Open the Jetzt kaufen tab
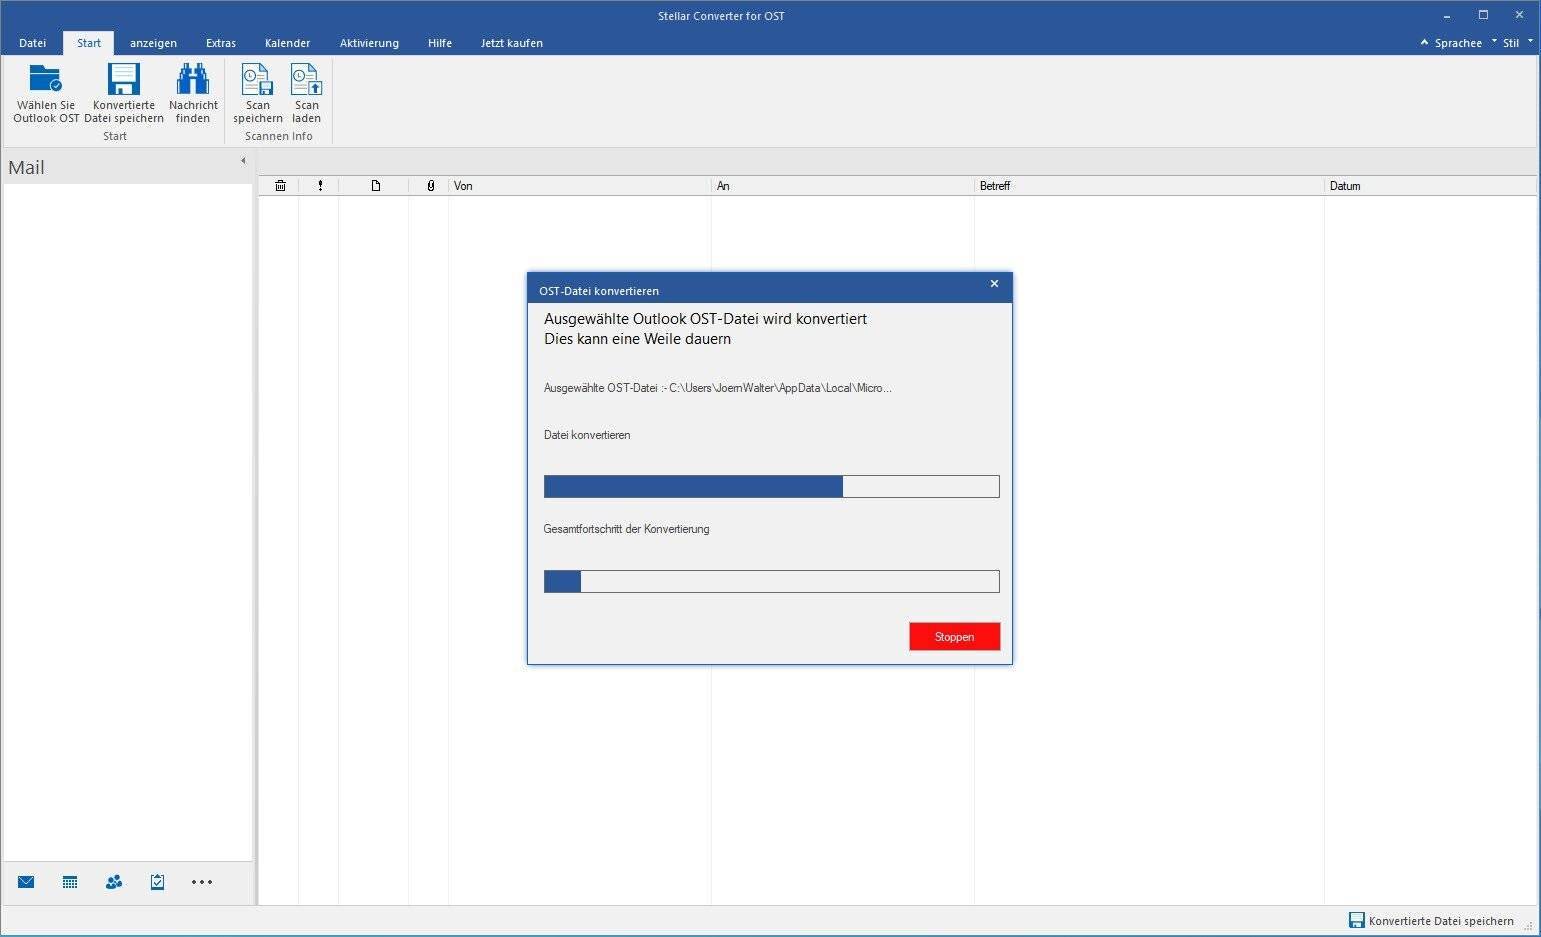 pos(511,43)
